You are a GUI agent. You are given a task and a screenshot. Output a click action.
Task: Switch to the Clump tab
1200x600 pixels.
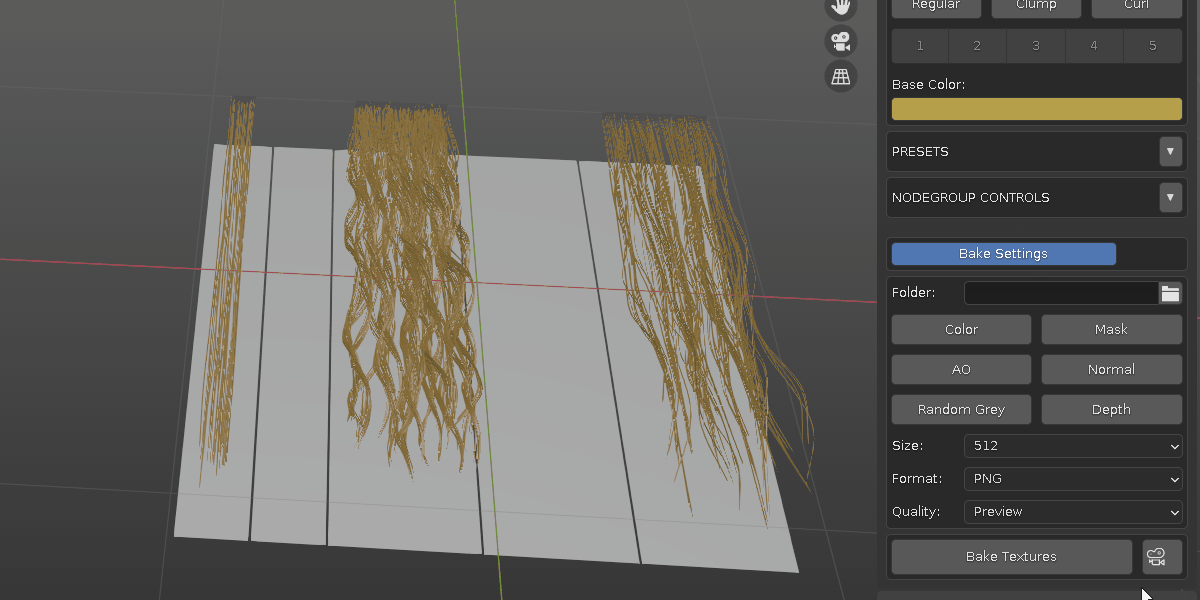pos(1036,5)
